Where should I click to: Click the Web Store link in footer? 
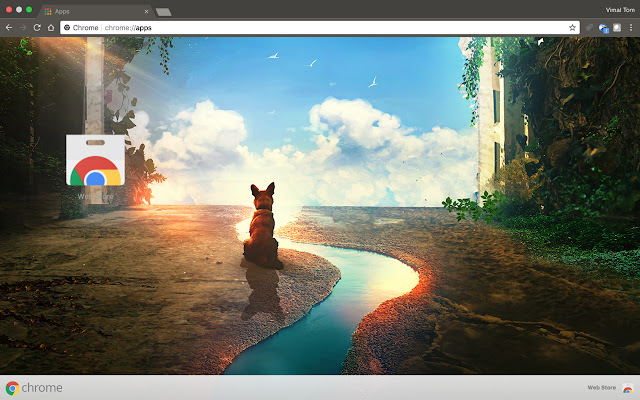(x=602, y=388)
